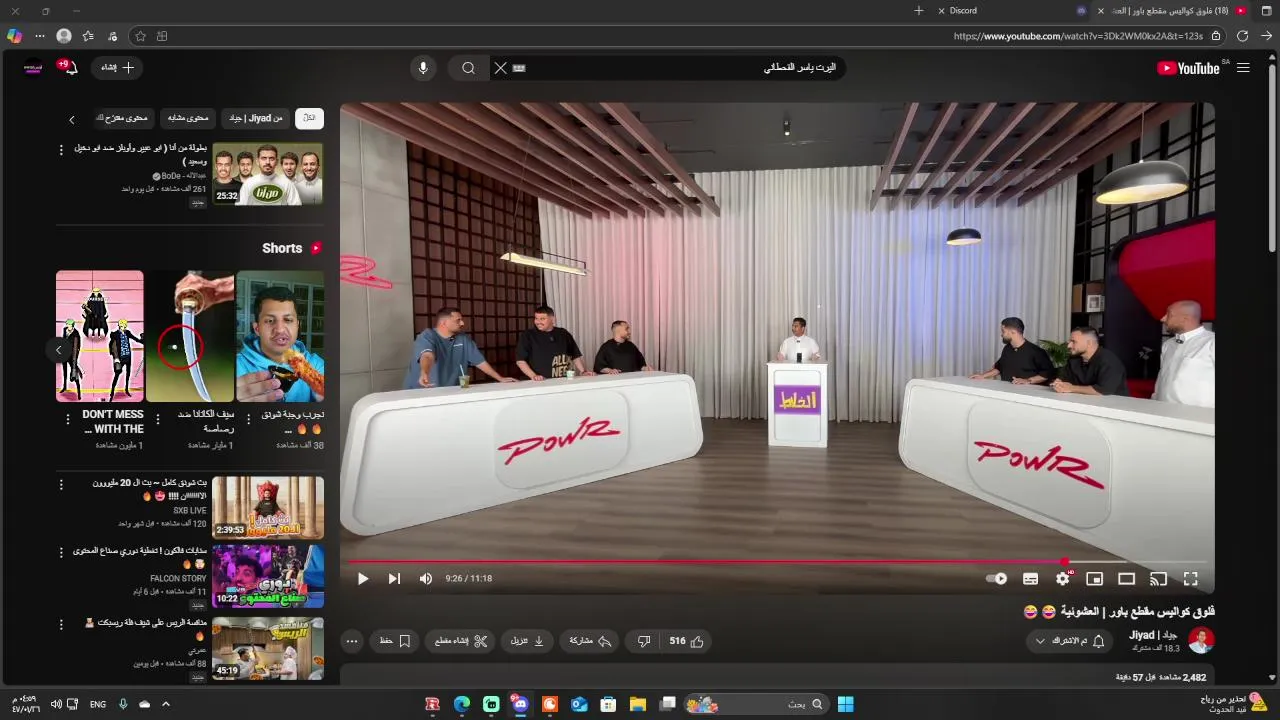
Task: Click the download (تنزيل) button
Action: tap(527, 641)
